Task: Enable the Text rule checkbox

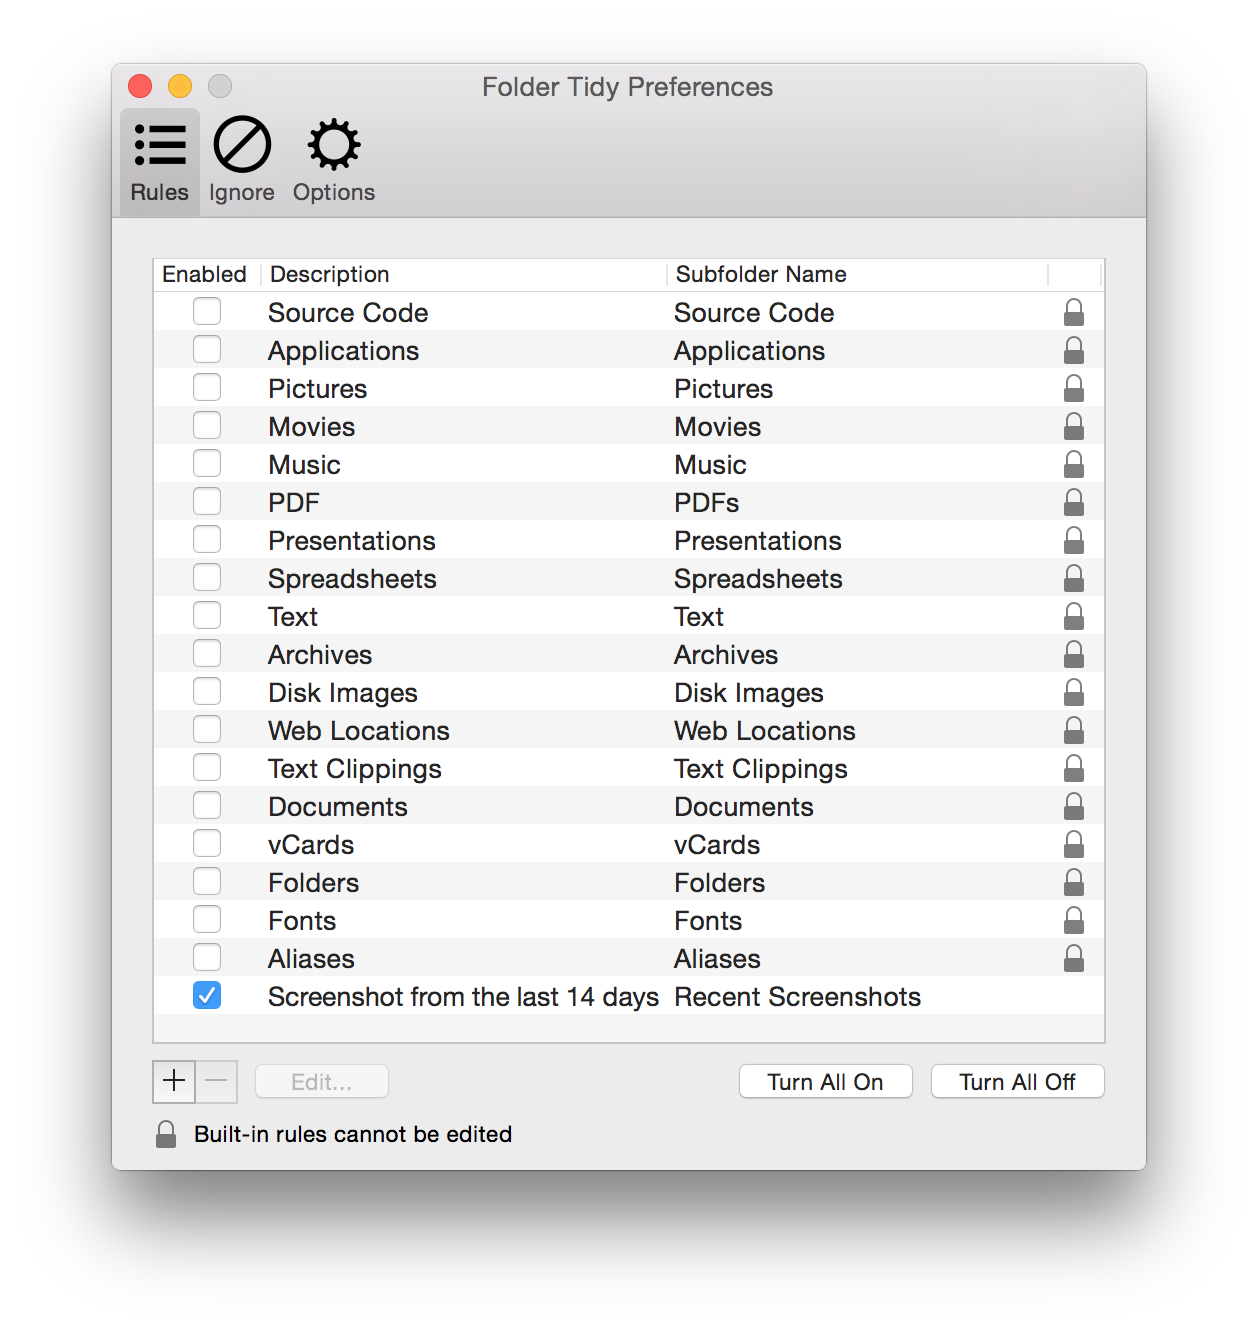Action: click(207, 615)
